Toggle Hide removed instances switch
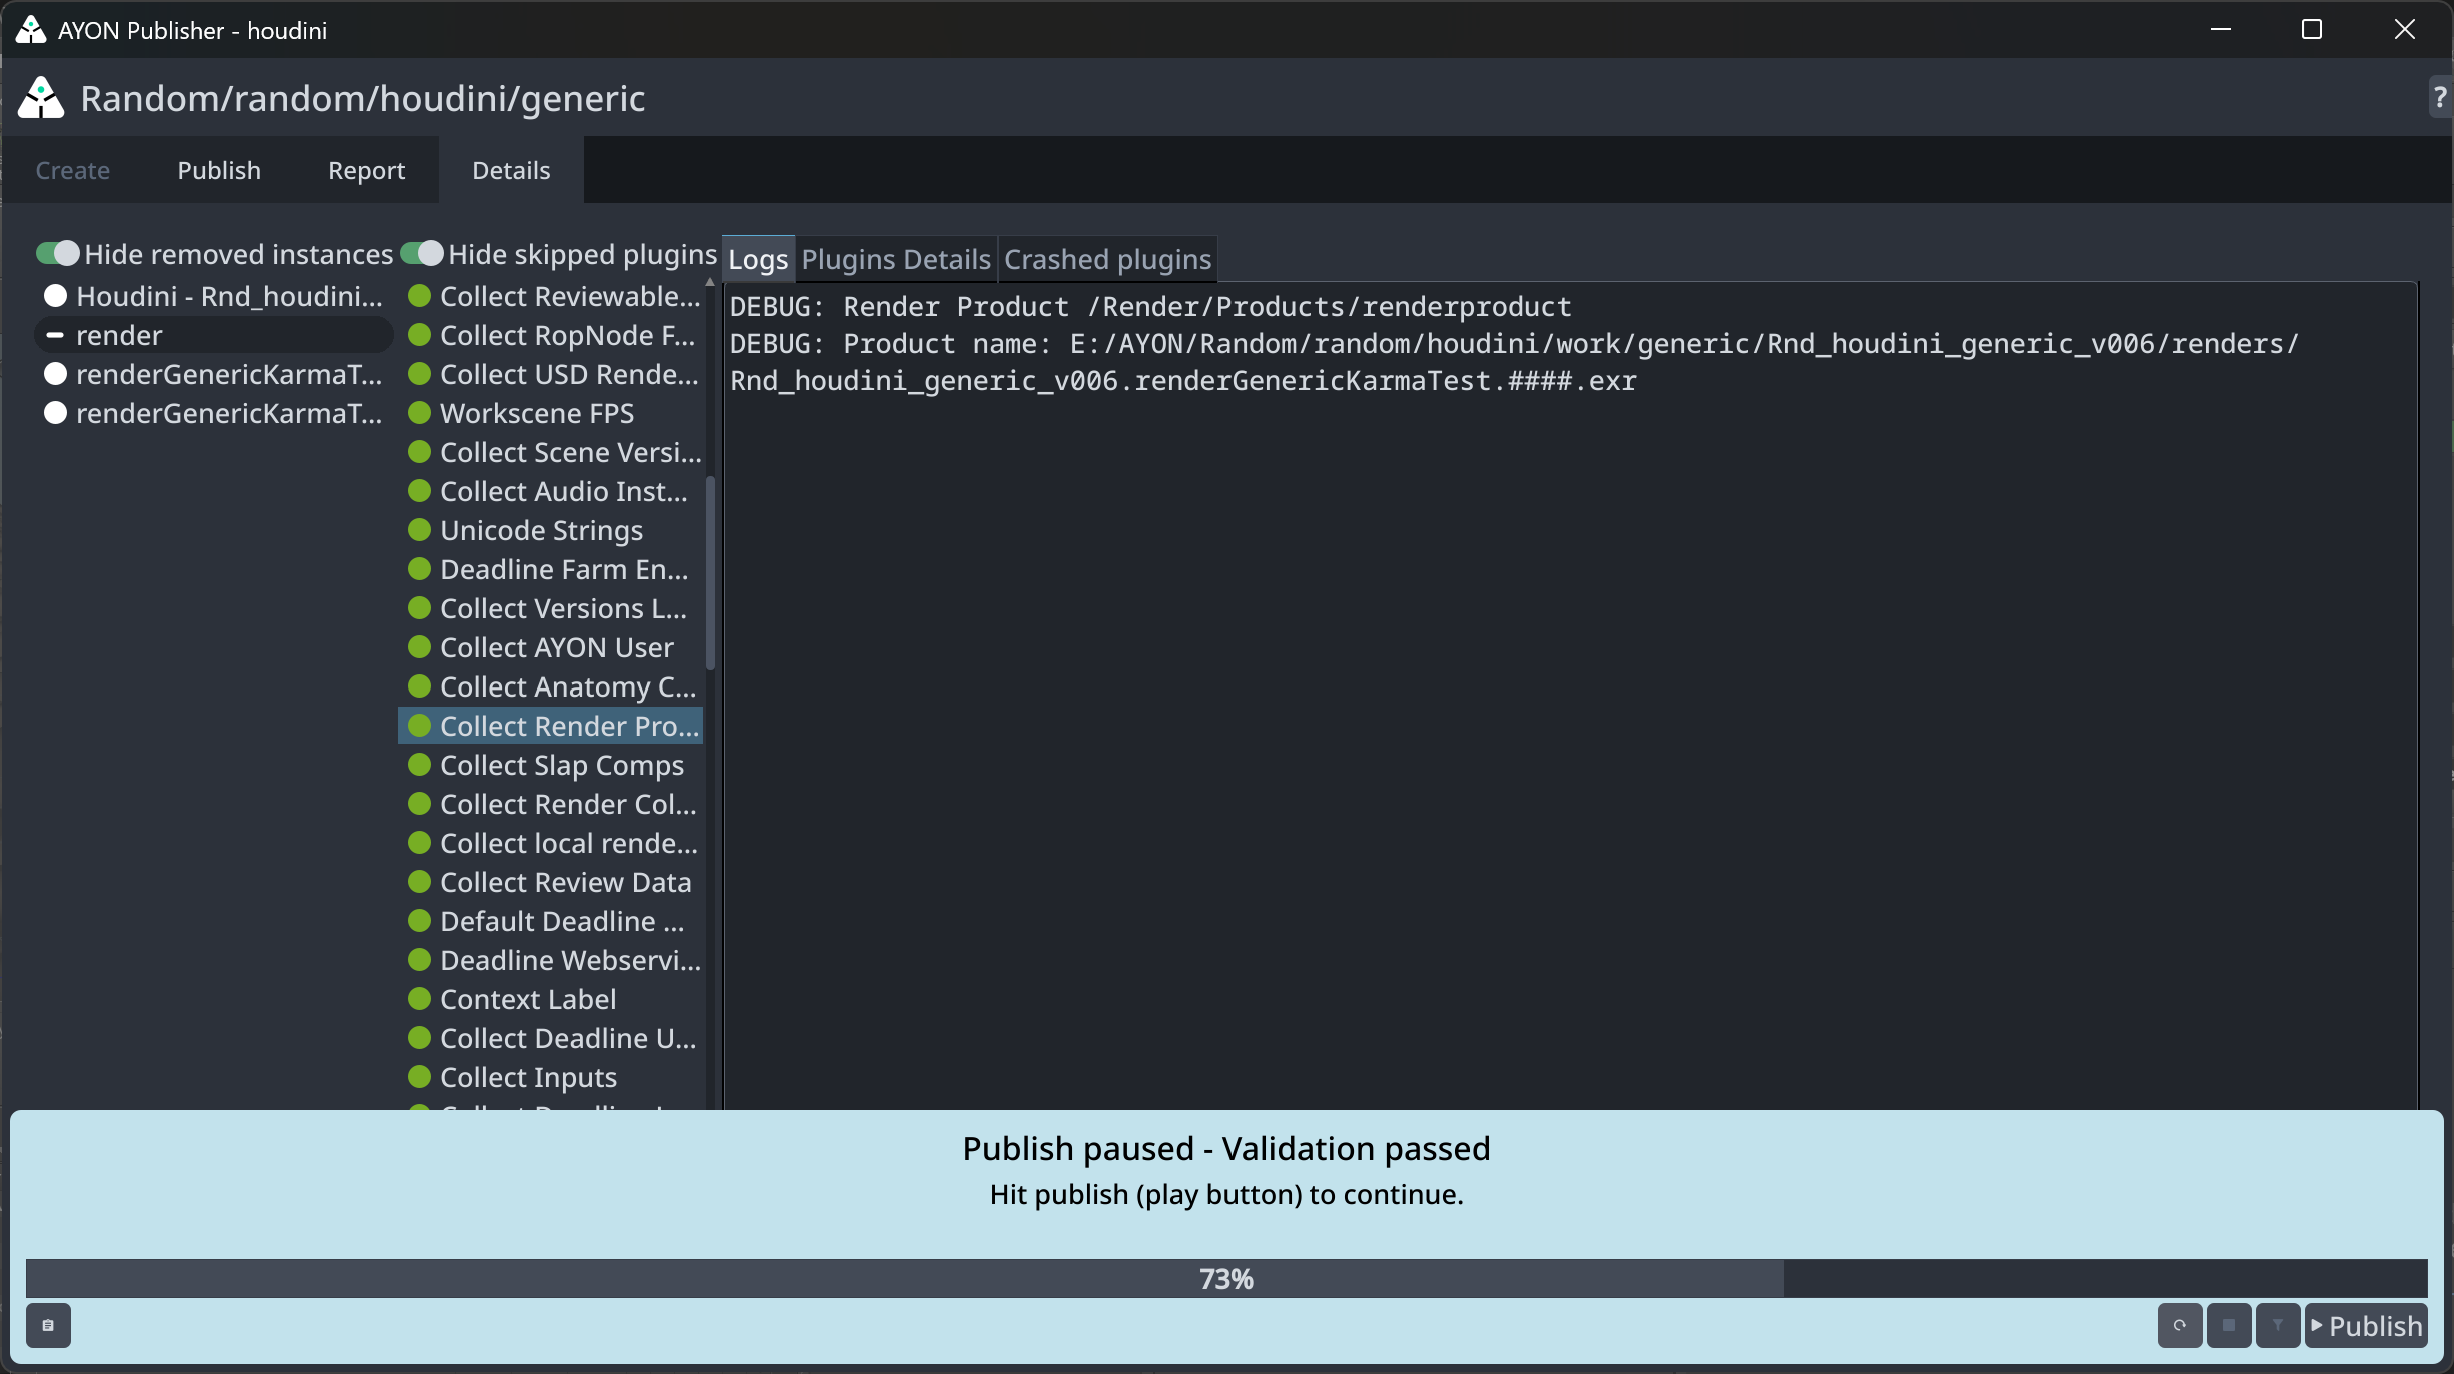This screenshot has height=1374, width=2454. 57,254
